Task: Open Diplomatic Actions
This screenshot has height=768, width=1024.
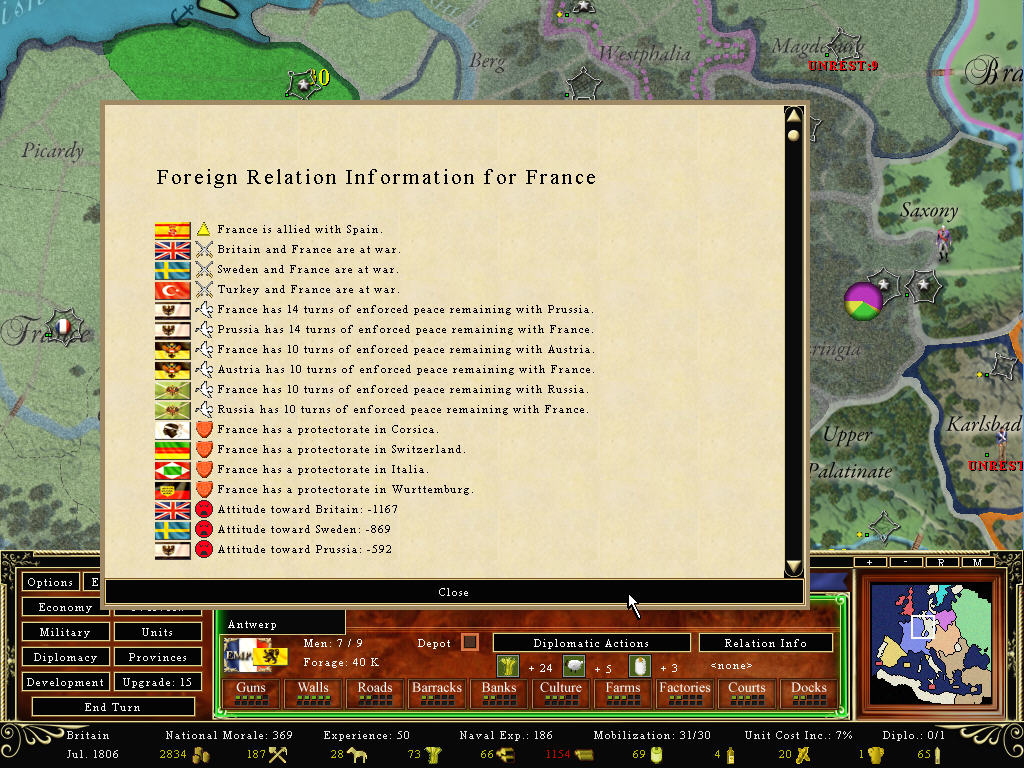Action: [591, 643]
